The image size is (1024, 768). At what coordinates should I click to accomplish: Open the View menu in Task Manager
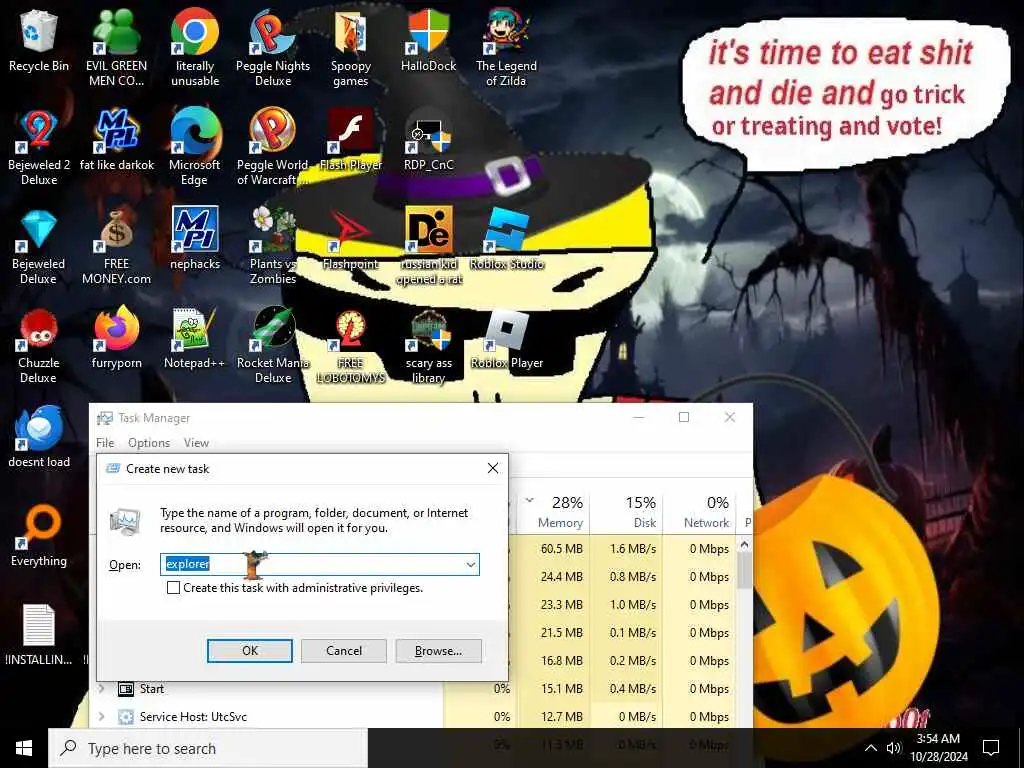[196, 443]
